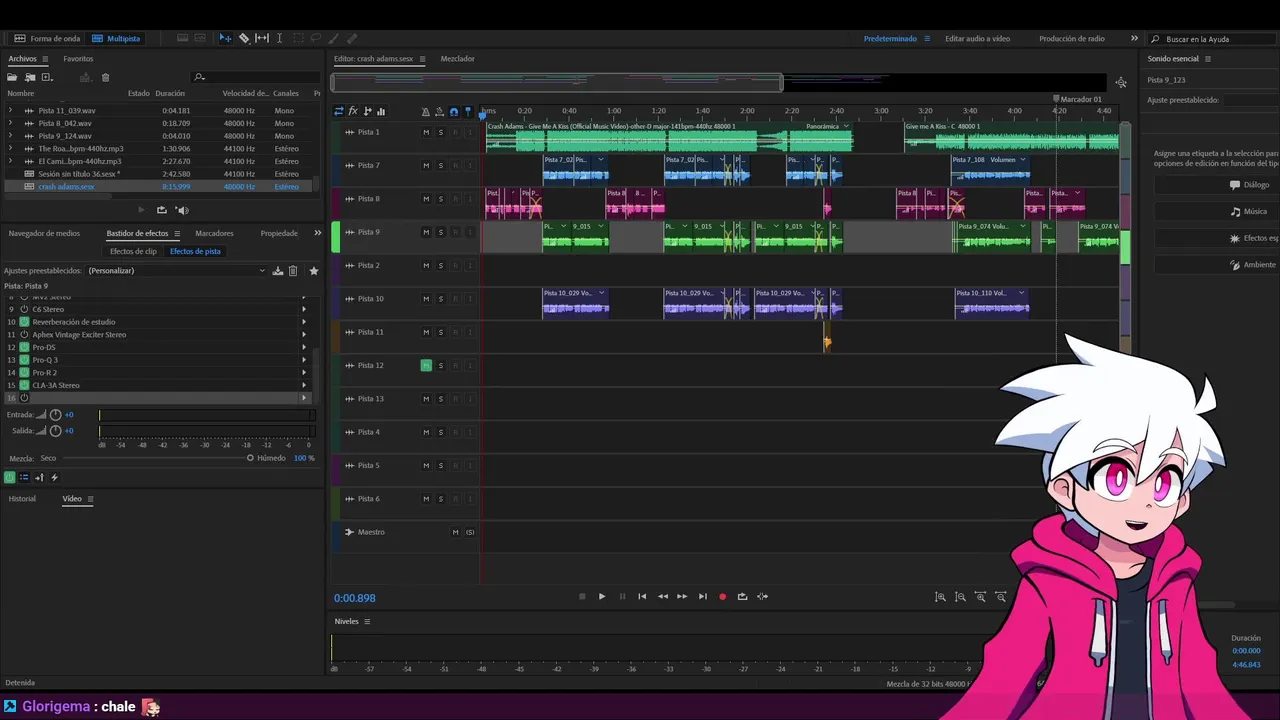This screenshot has width=1280, height=720.
Task: Show the sends view in track controls
Action: tap(367, 111)
